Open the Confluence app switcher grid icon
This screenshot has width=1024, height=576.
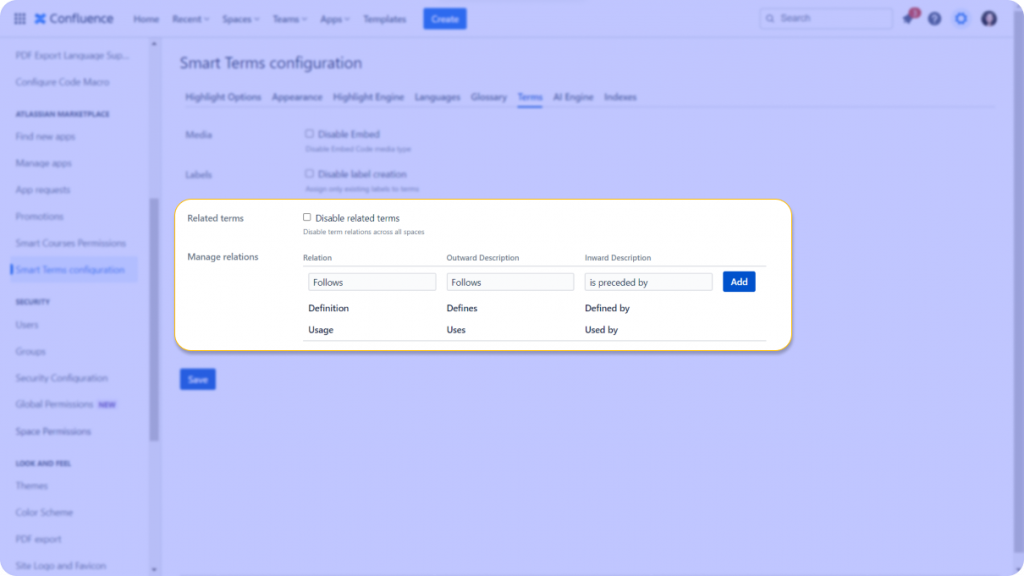pyautogui.click(x=19, y=18)
